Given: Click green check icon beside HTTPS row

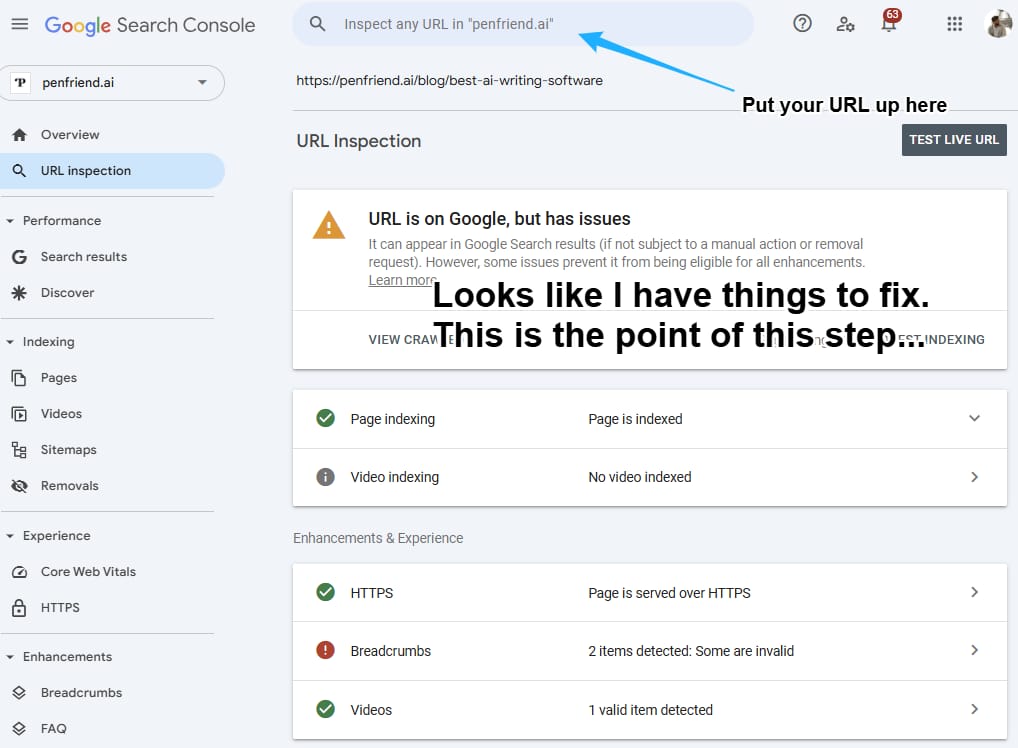Looking at the screenshot, I should tap(325, 592).
